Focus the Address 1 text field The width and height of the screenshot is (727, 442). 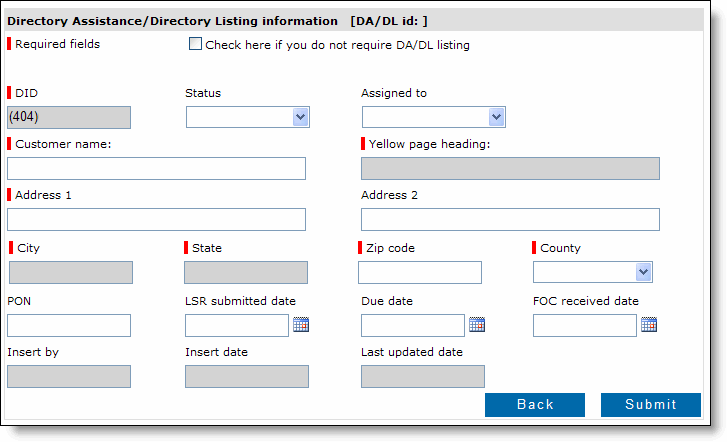156,219
